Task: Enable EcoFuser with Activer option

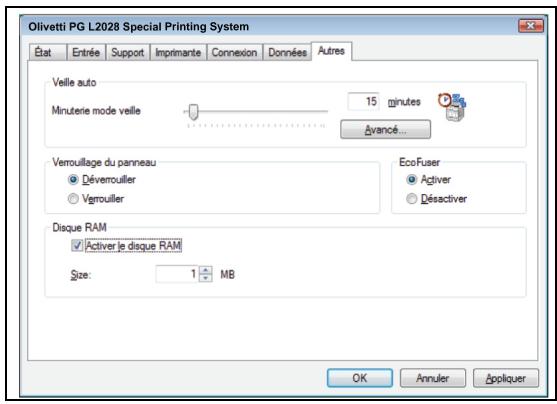Action: click(411, 179)
